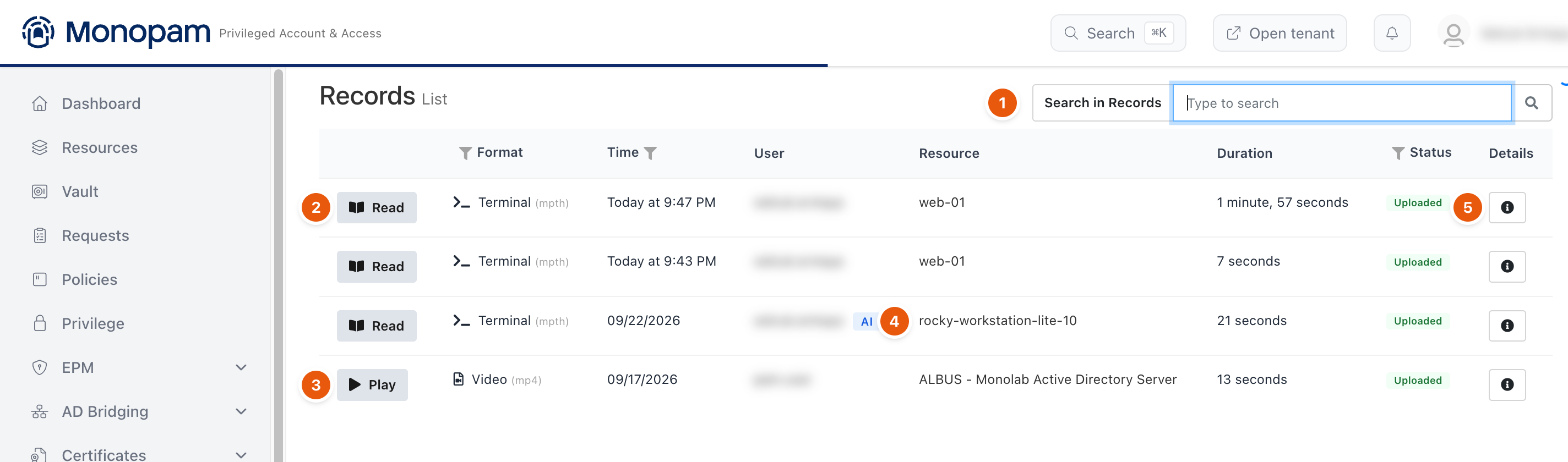1568x462 pixels.
Task: Click the Search in Records label
Action: pos(1102,103)
